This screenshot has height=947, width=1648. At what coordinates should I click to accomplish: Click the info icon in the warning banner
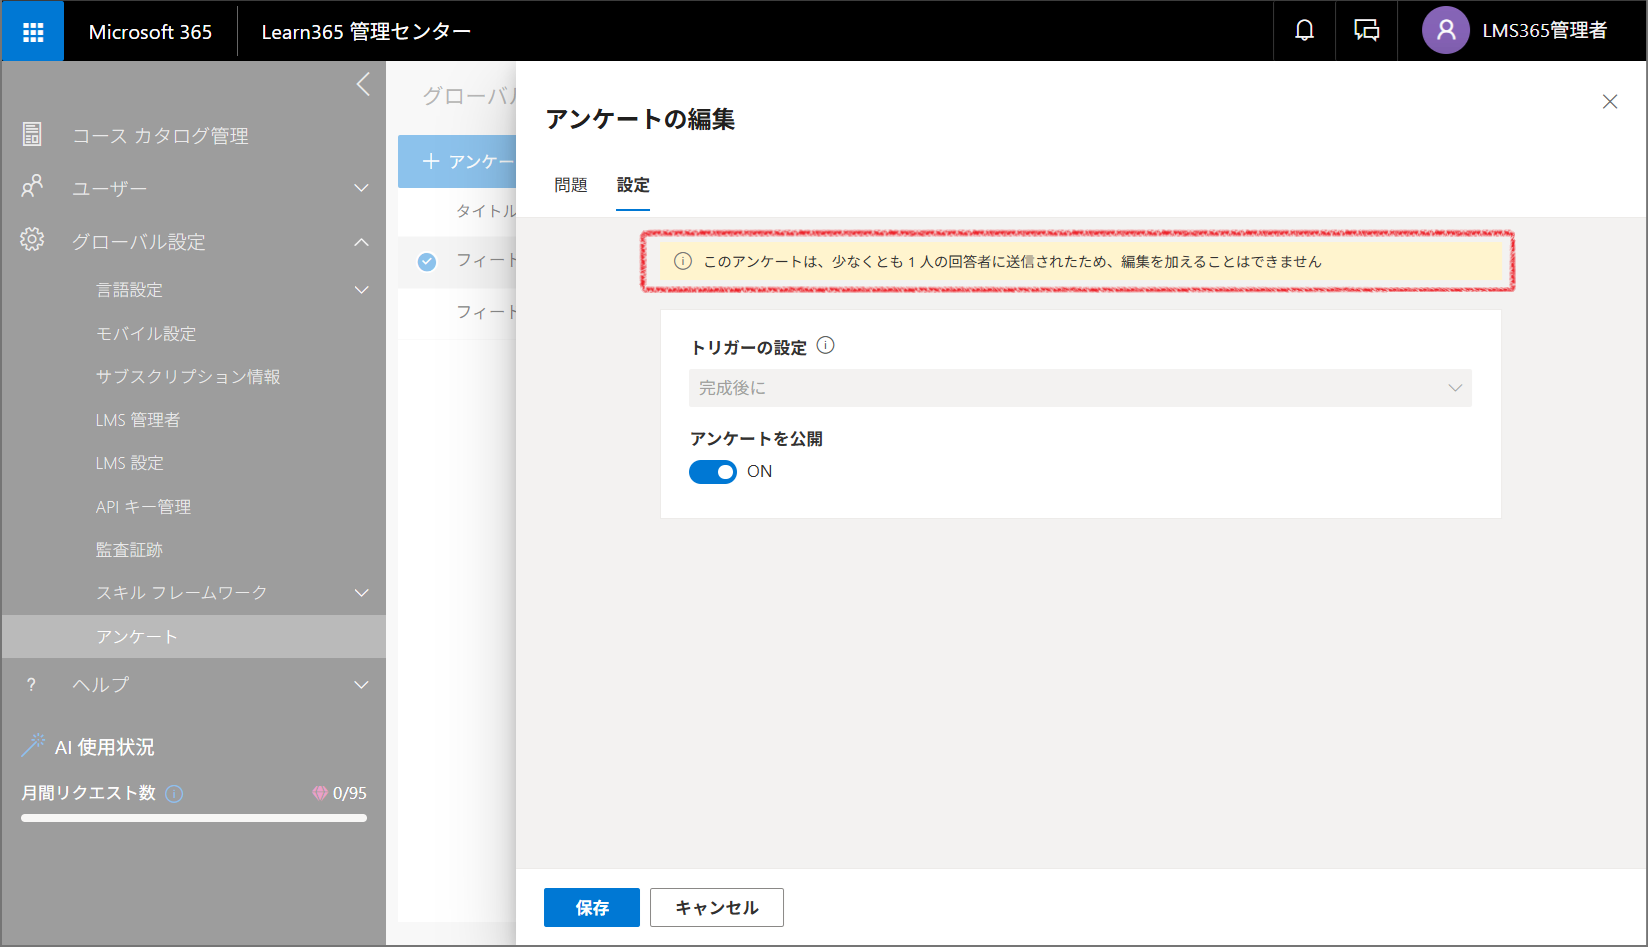coord(683,261)
